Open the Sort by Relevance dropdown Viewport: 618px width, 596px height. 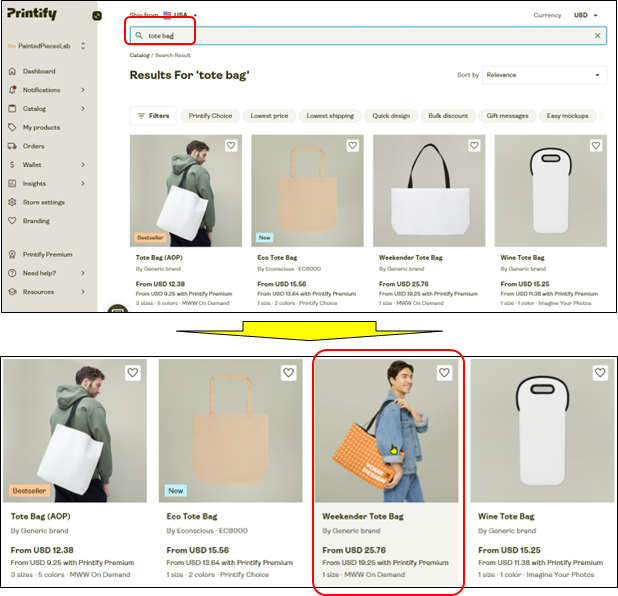click(544, 75)
